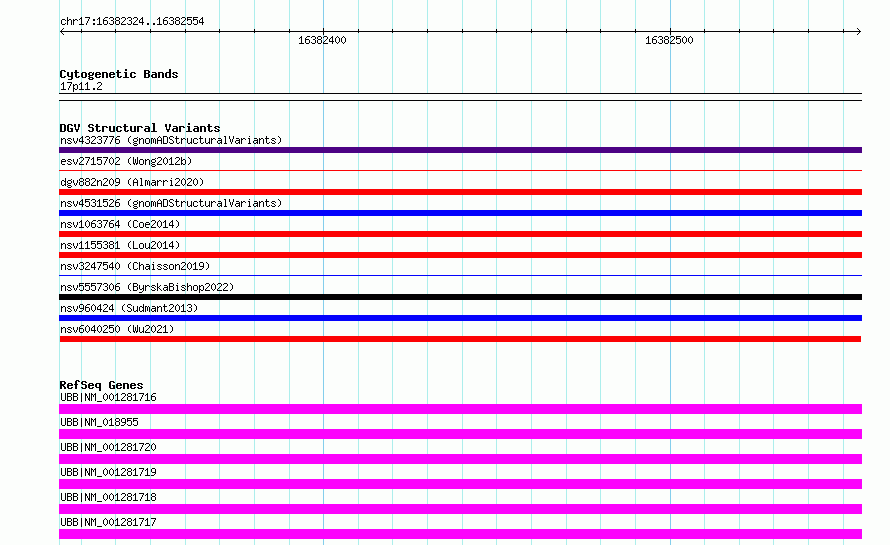890x545 pixels.
Task: Click the magenta UBB|NM_001281717 gene bar
Action: coord(460,534)
